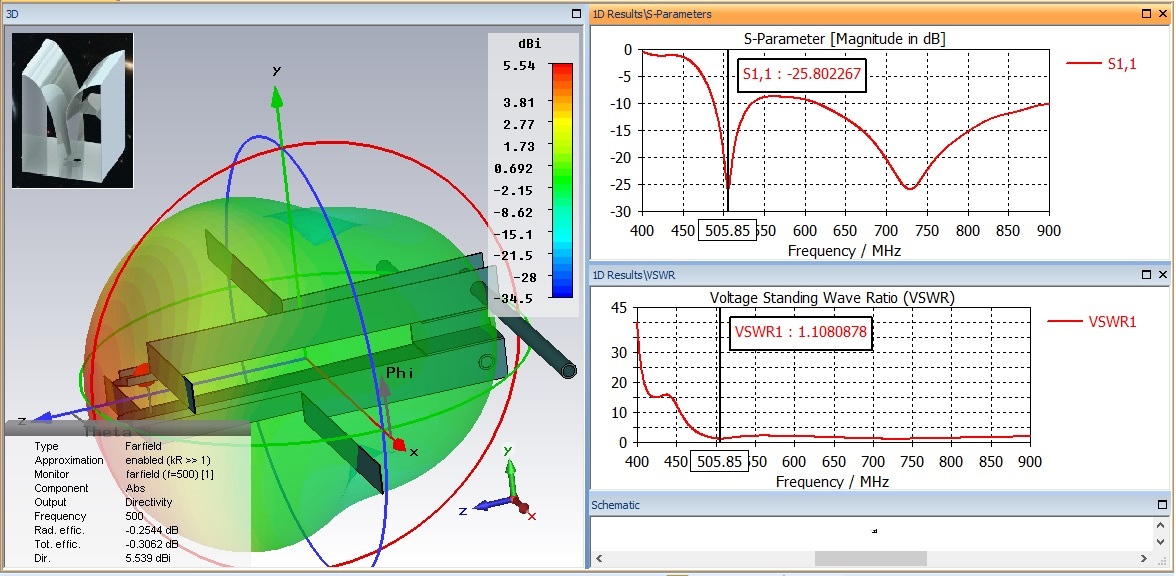
Task: Close the S-Parameters results panel
Action: (1163, 14)
